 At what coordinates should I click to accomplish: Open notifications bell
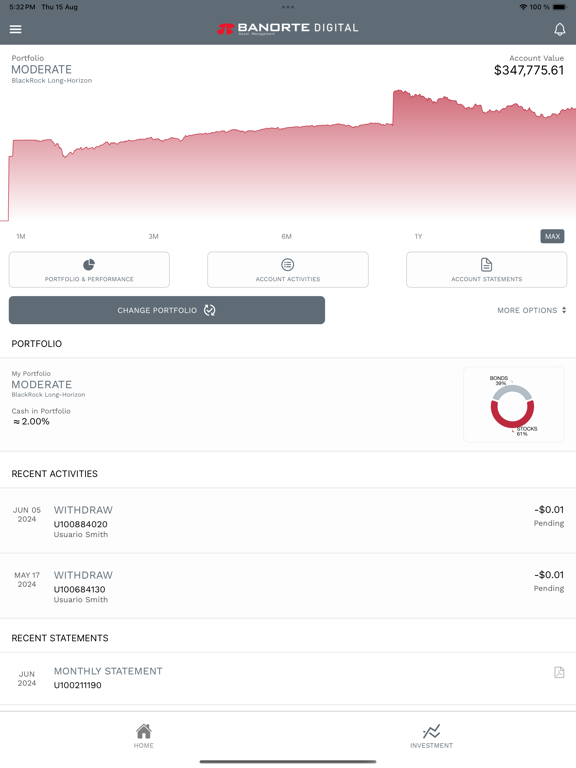click(559, 29)
